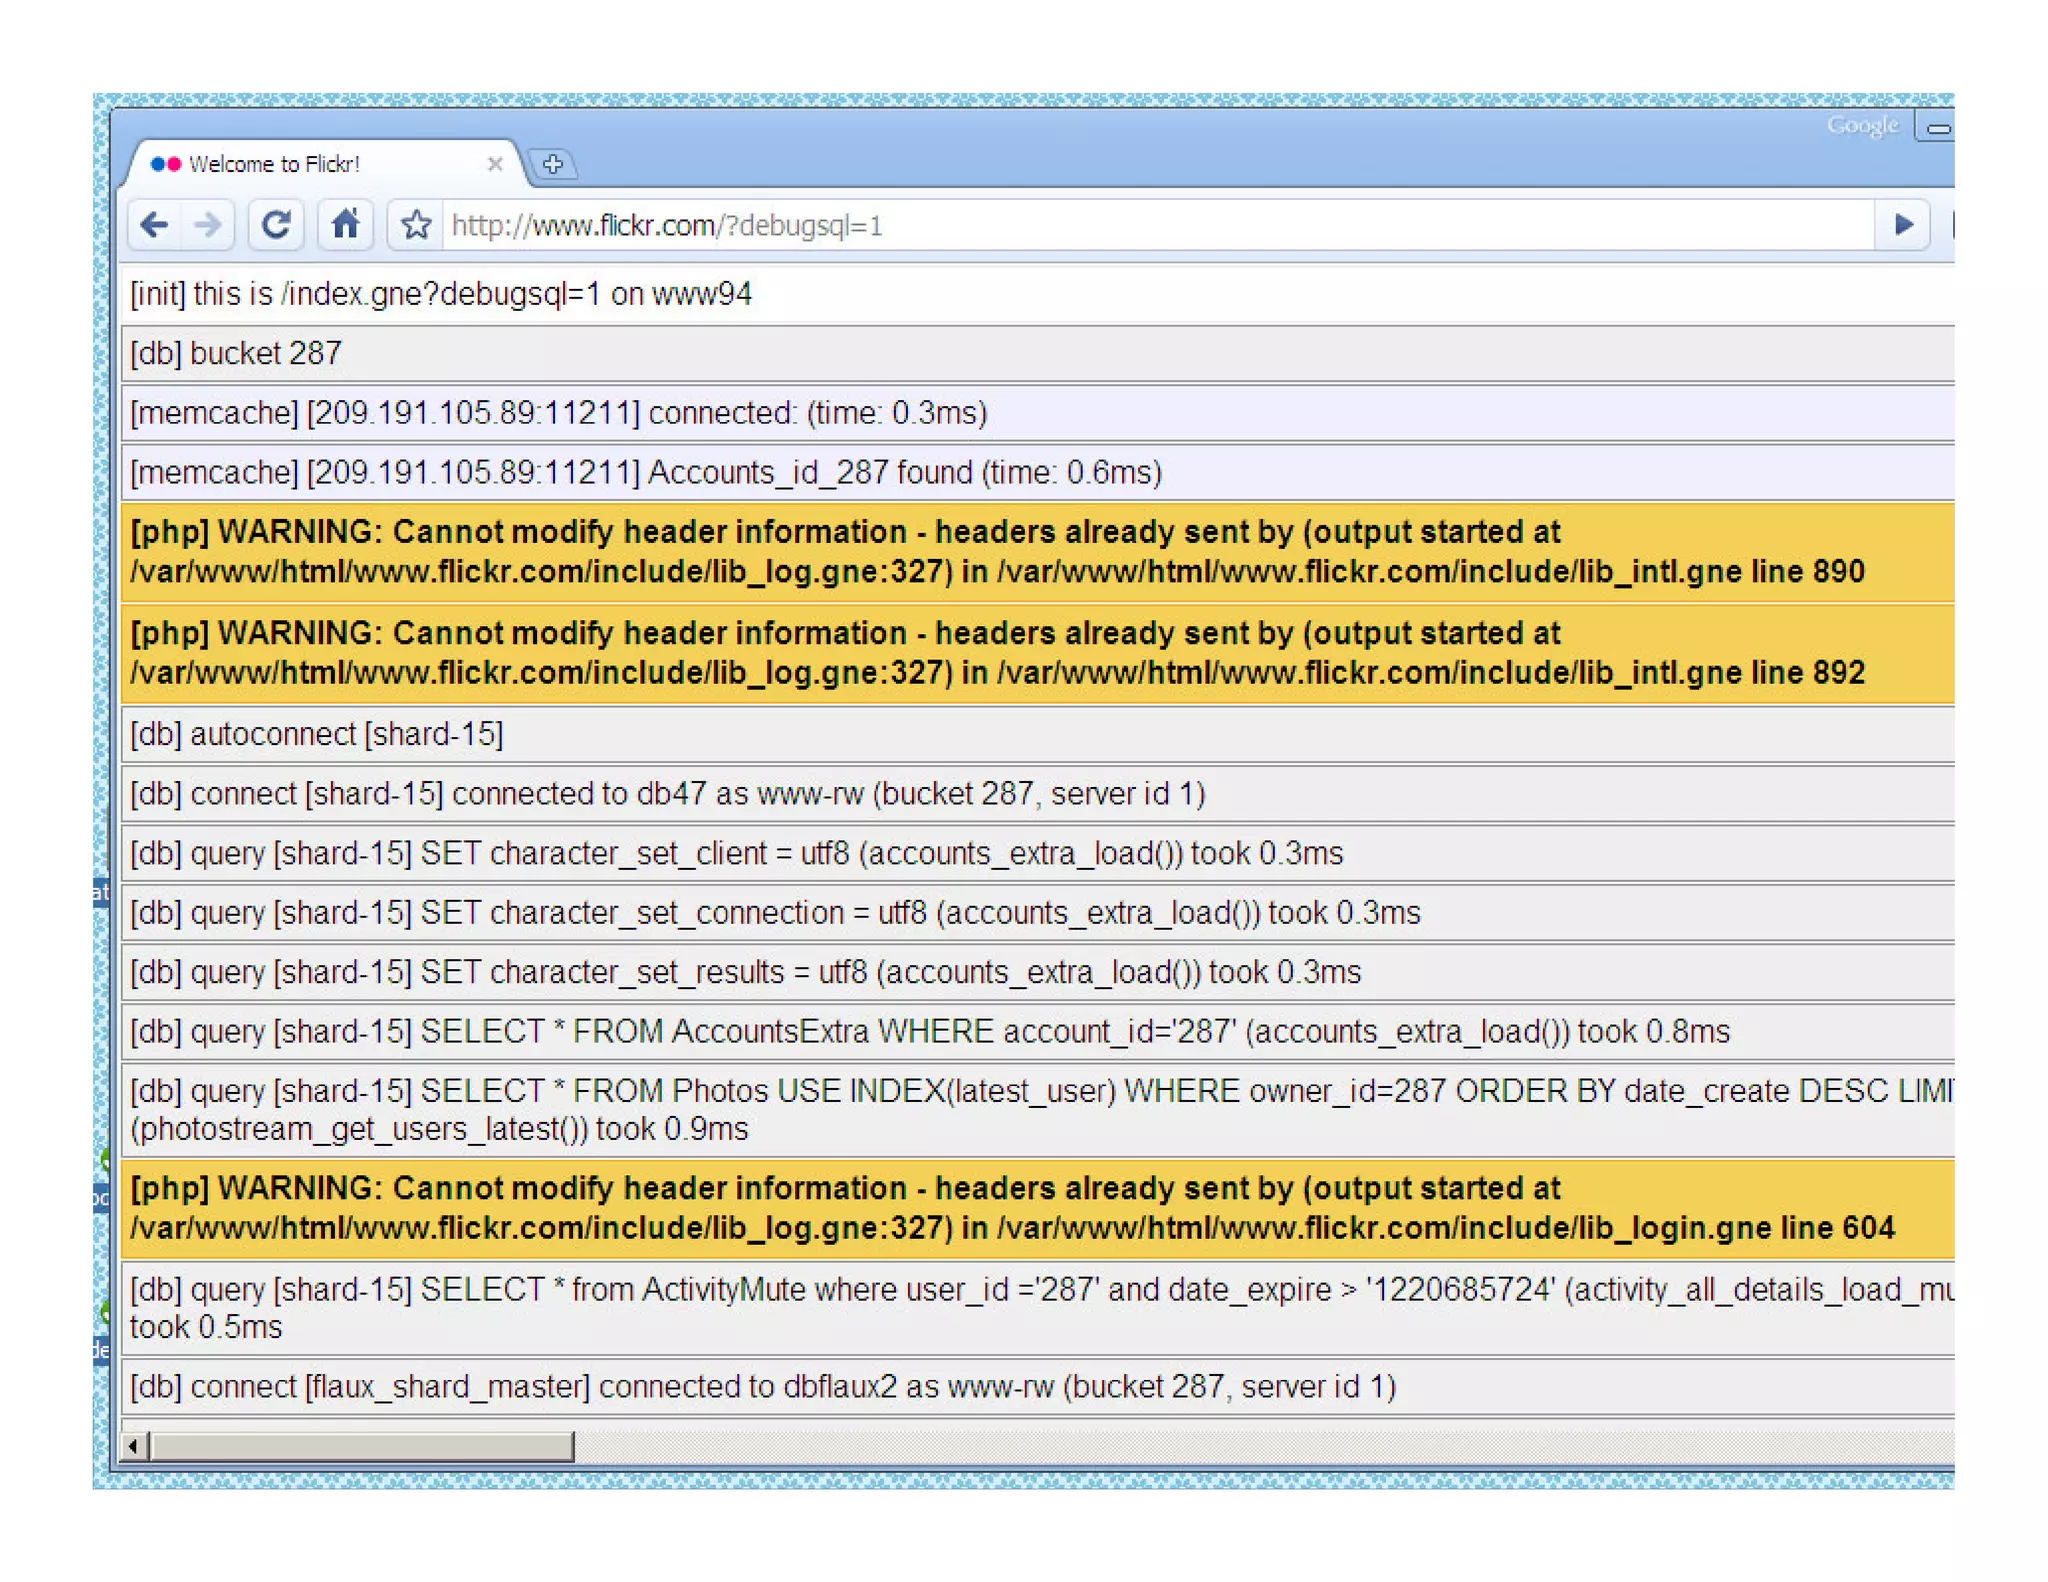Click the Forward navigation arrow
The width and height of the screenshot is (2048, 1582).
[x=208, y=224]
